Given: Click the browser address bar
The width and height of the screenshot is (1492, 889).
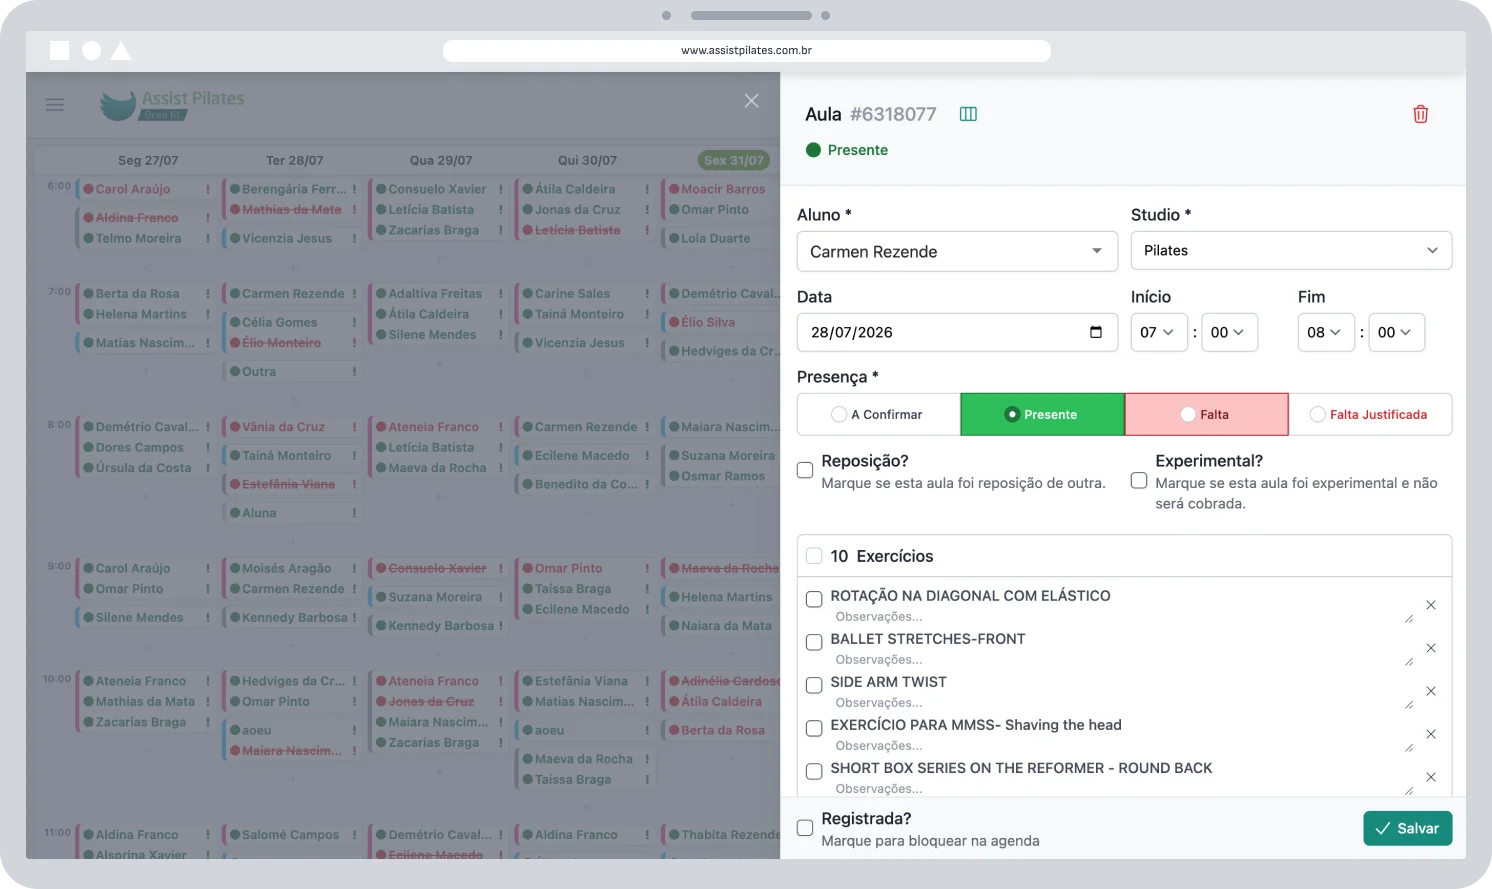Looking at the screenshot, I should pyautogui.click(x=746, y=50).
